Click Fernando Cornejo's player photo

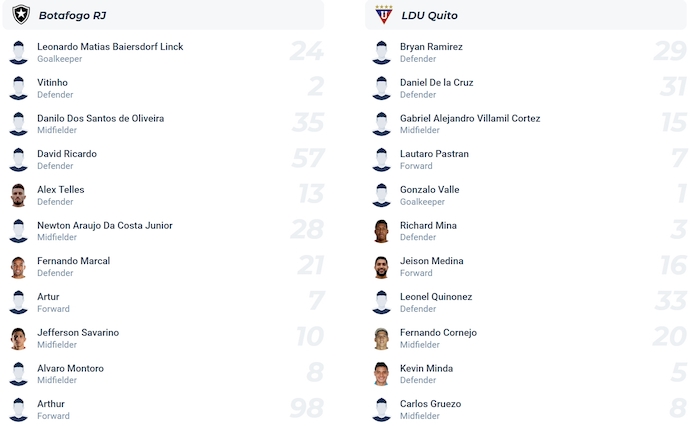coord(381,338)
